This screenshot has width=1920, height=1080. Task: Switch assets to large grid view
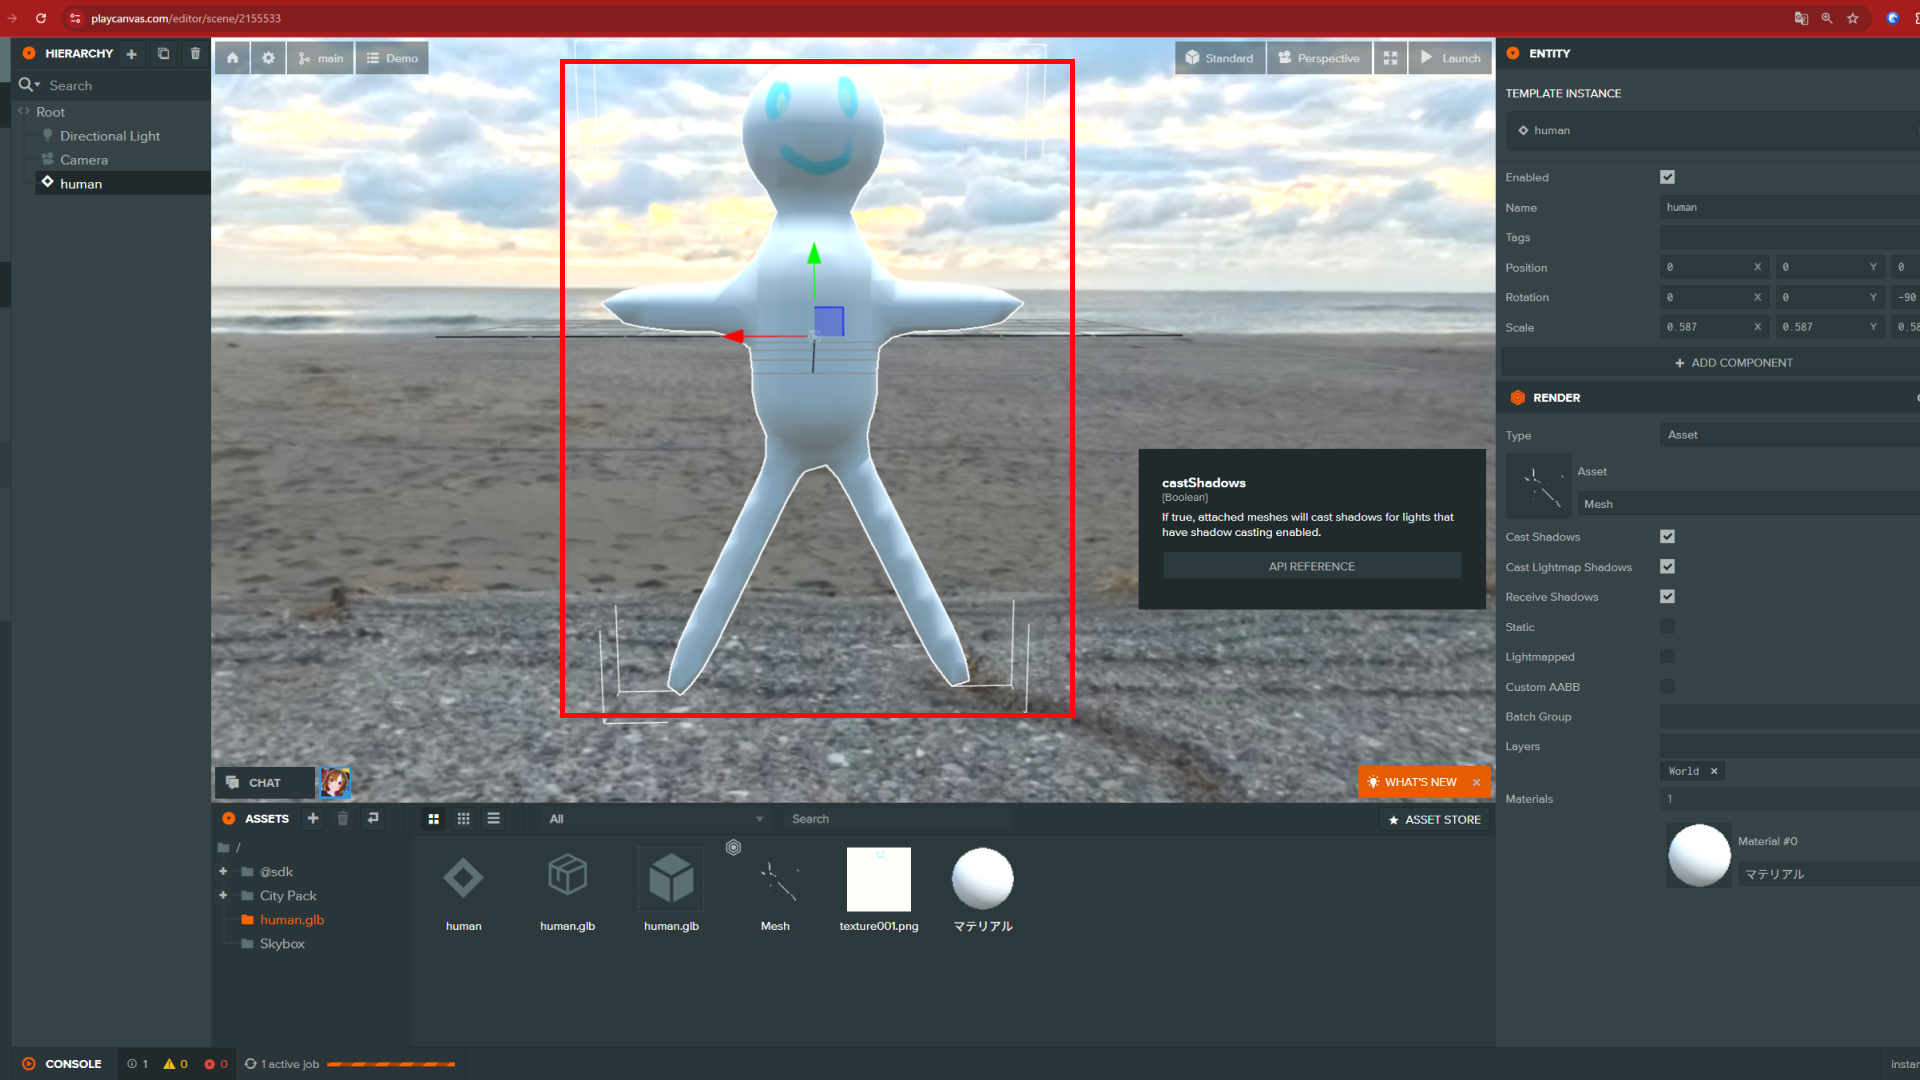tap(433, 819)
